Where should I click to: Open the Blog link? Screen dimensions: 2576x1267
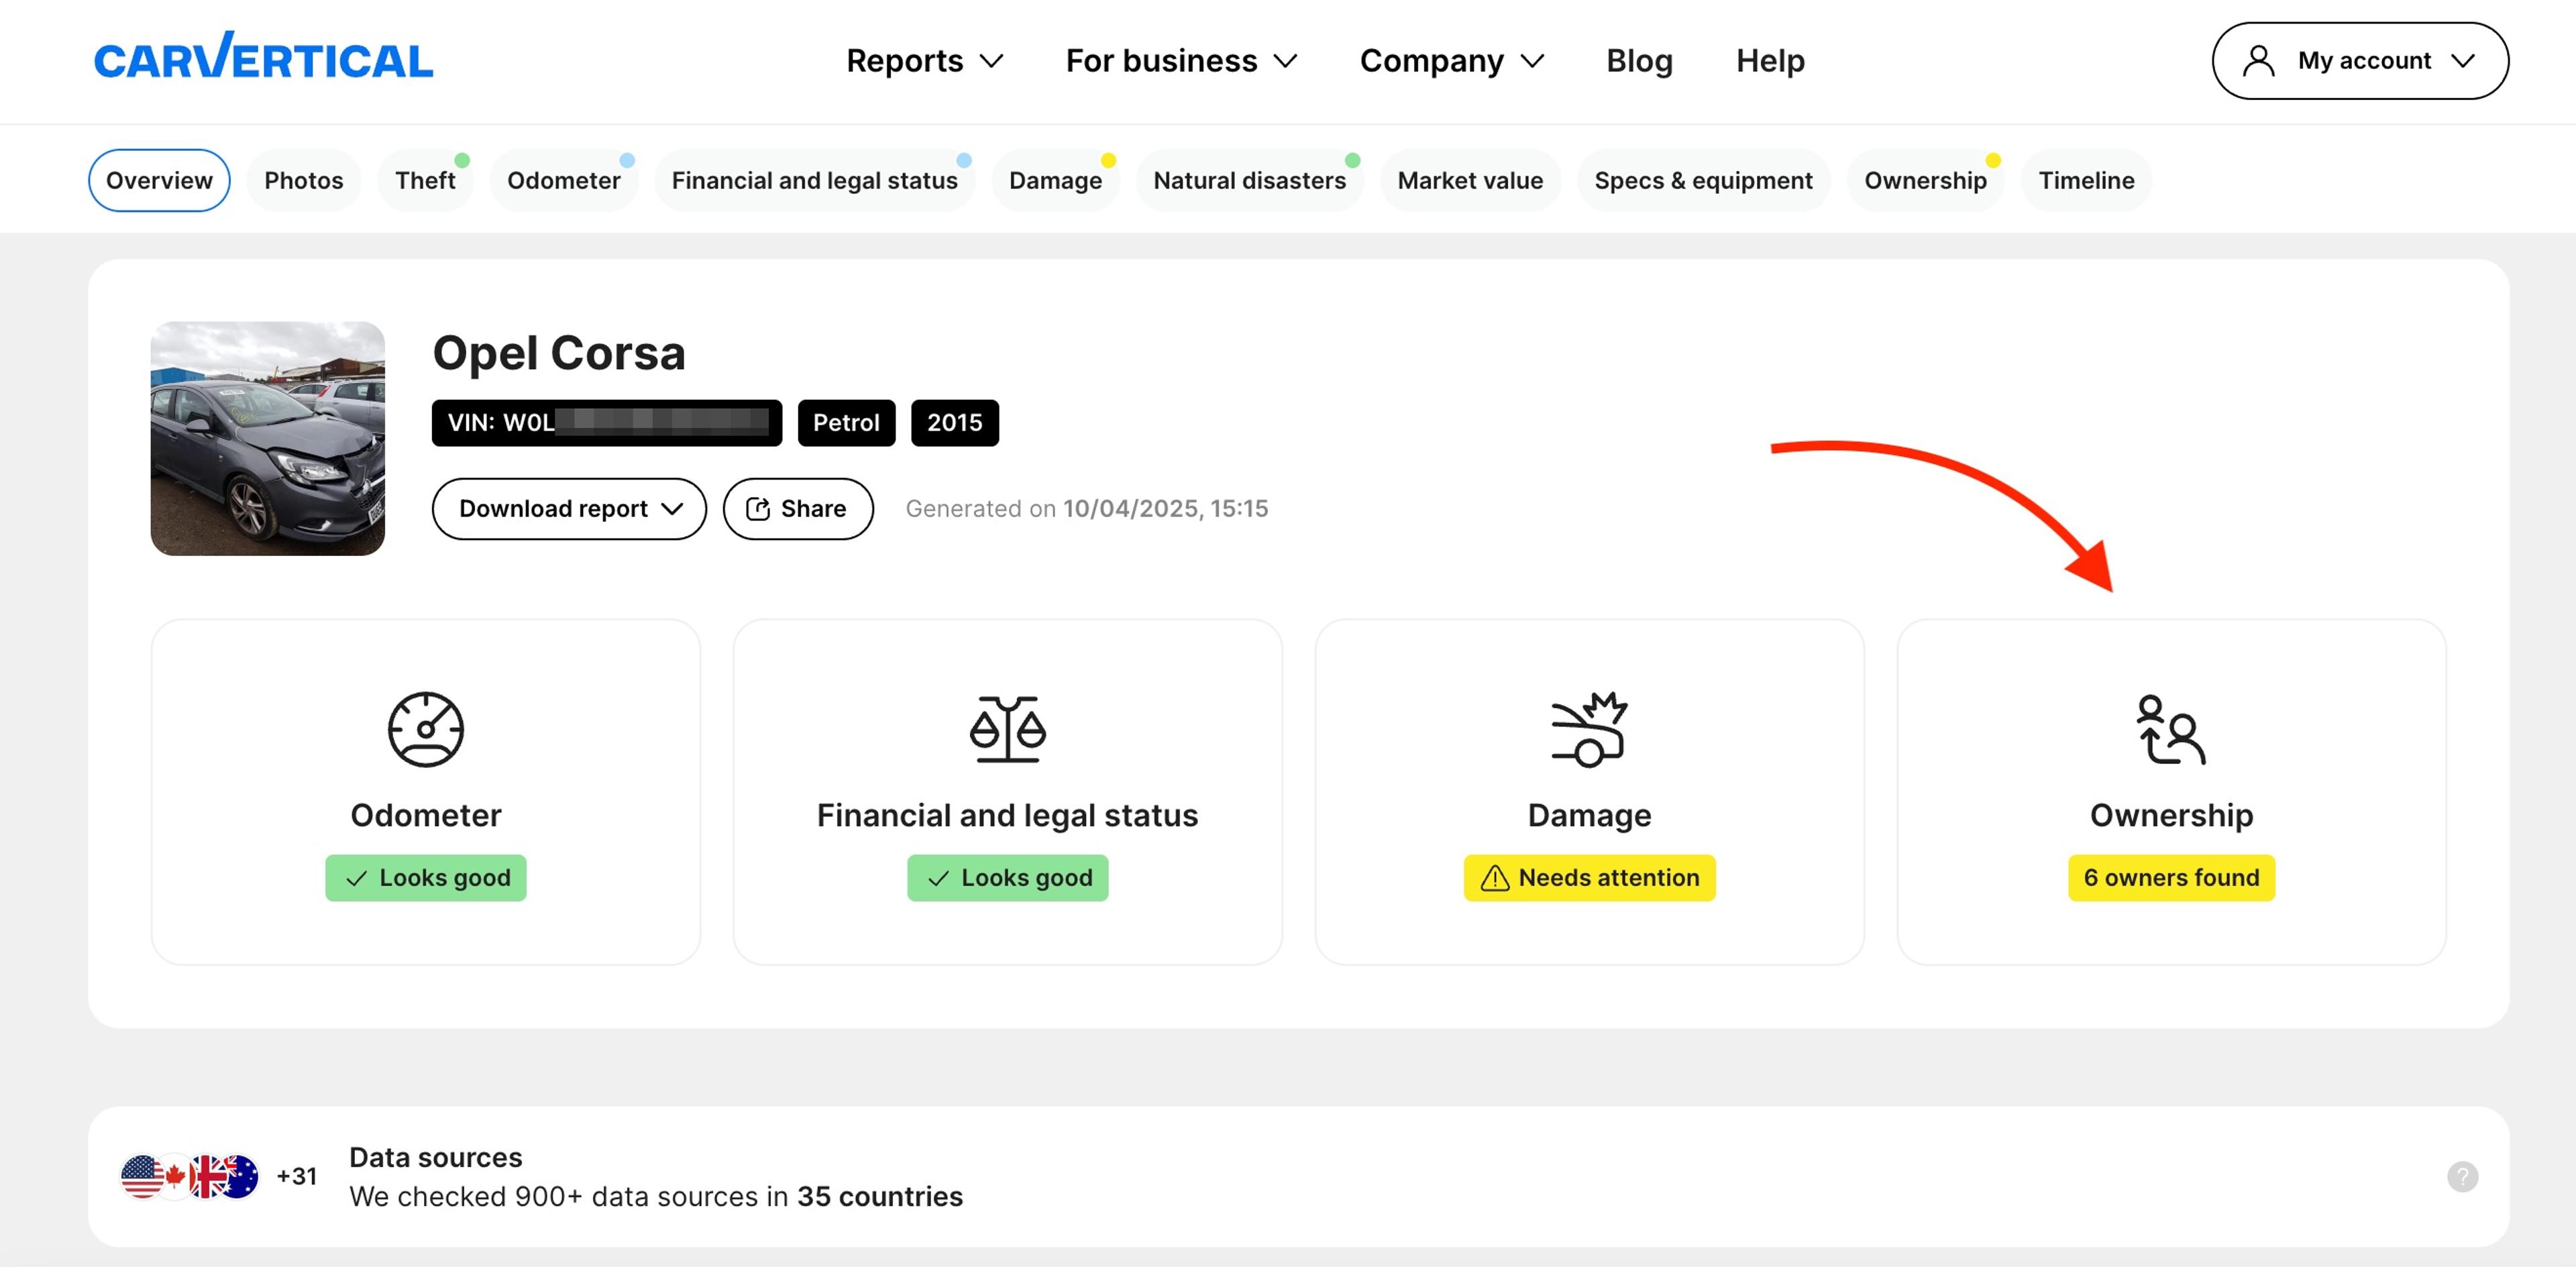(1639, 61)
